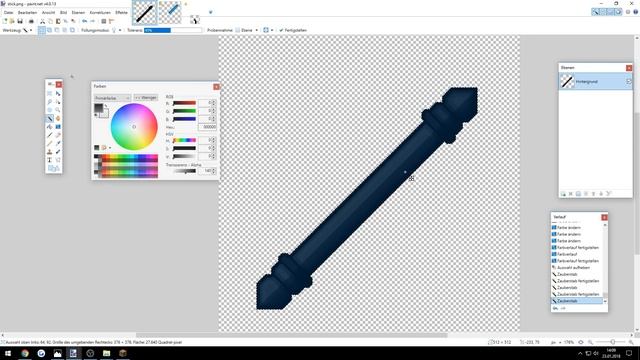Screen dimensions: 640x360
Task: Open Bild menu
Action: 63,13
